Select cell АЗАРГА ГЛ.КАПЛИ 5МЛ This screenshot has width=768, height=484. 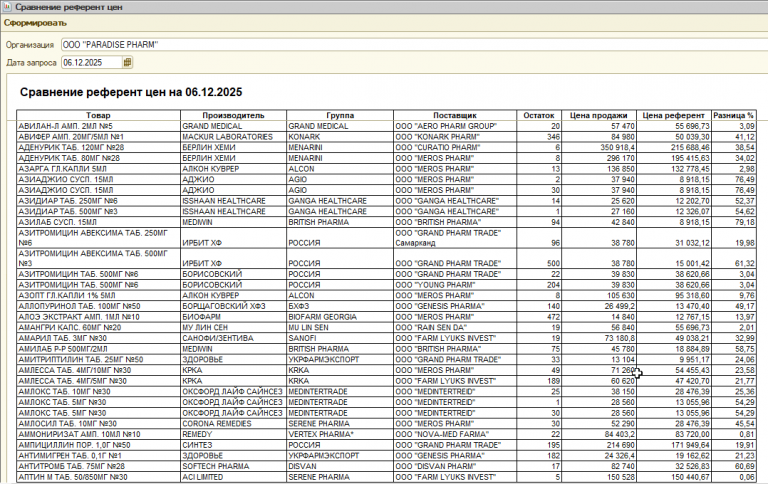click(98, 169)
